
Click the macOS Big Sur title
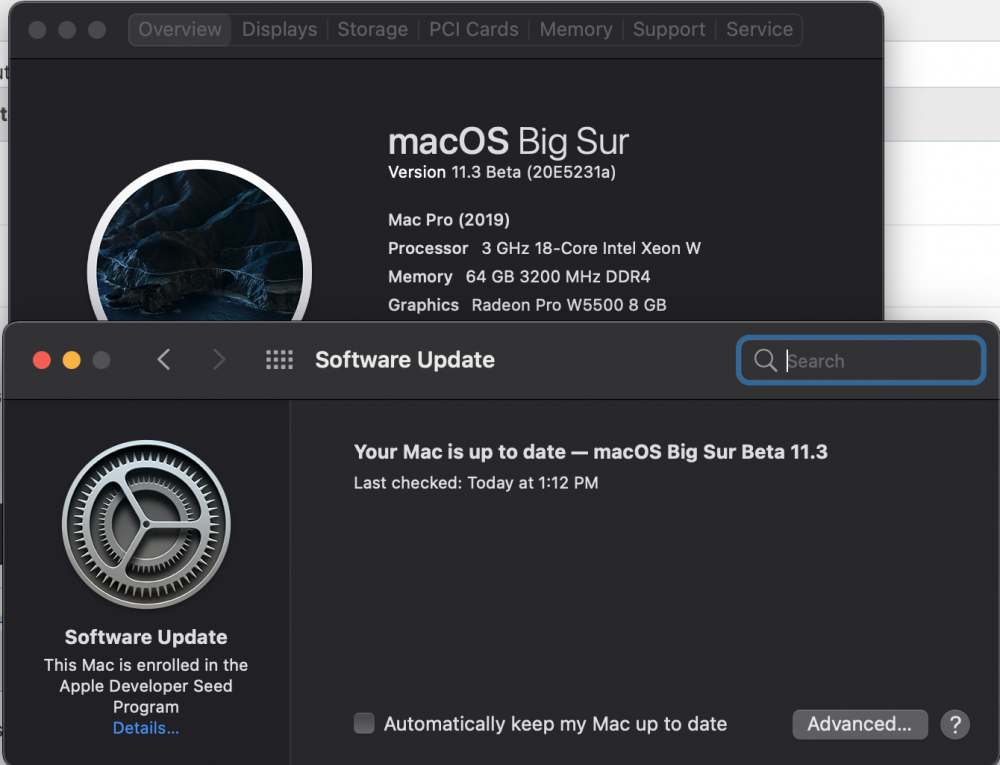508,142
